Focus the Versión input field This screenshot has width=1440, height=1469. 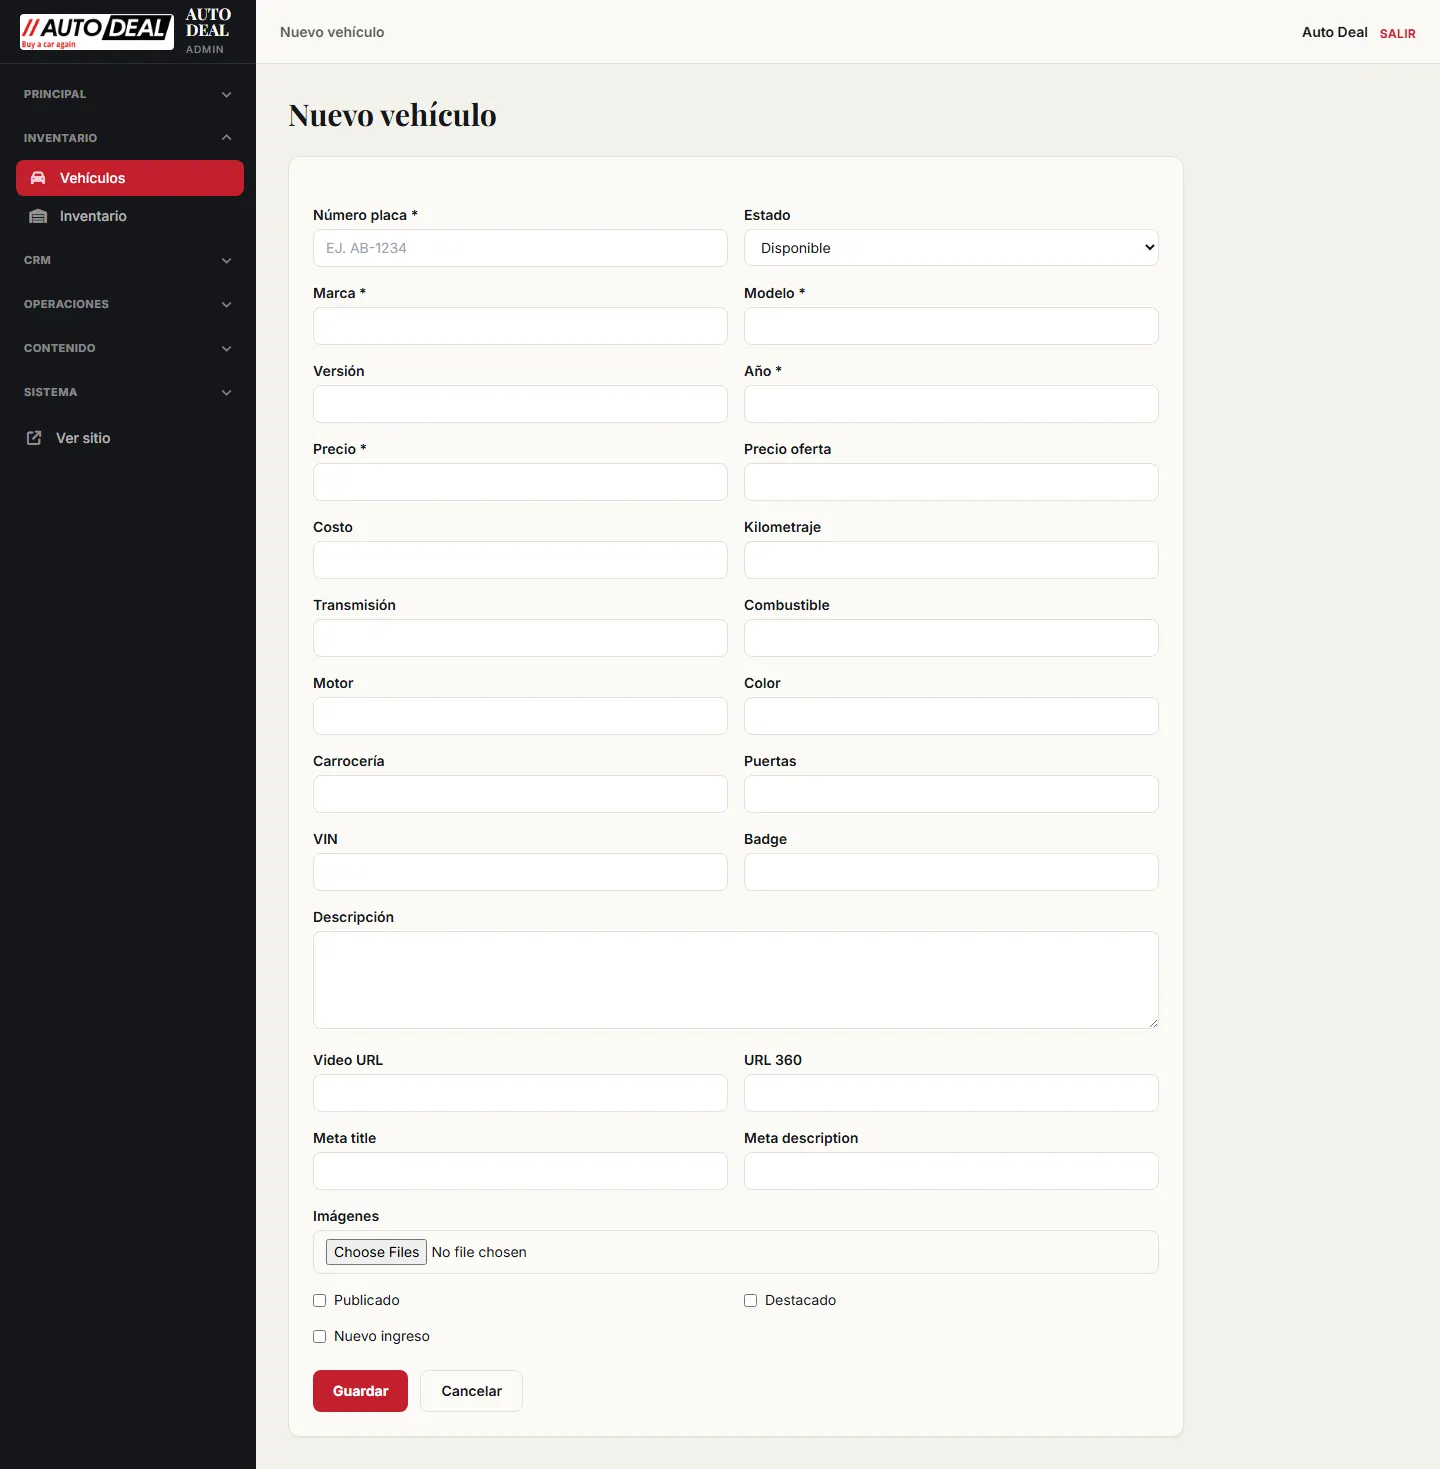click(x=520, y=404)
